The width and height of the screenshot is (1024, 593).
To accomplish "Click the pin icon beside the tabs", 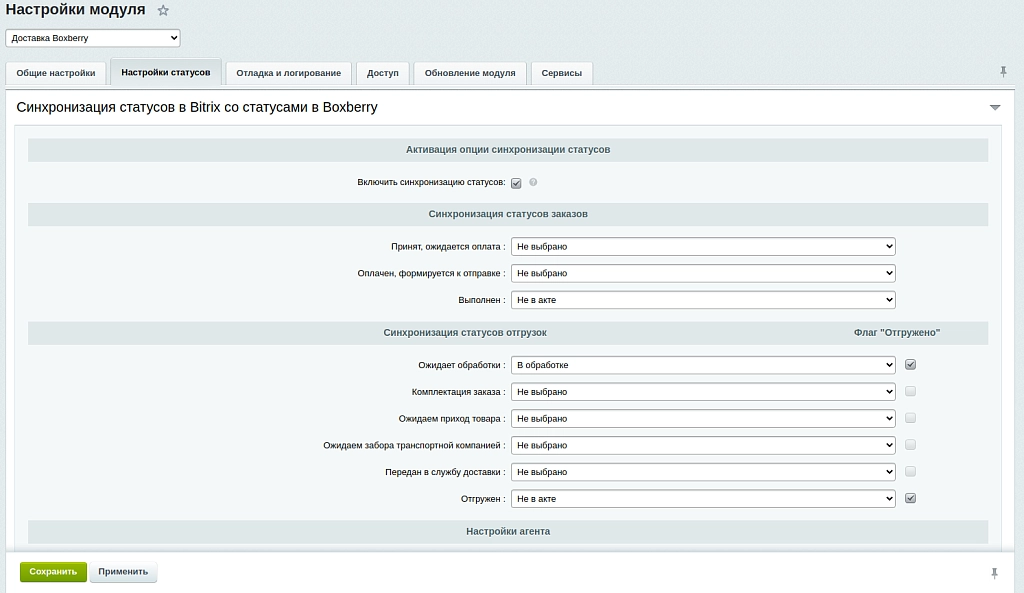I will click(1003, 72).
